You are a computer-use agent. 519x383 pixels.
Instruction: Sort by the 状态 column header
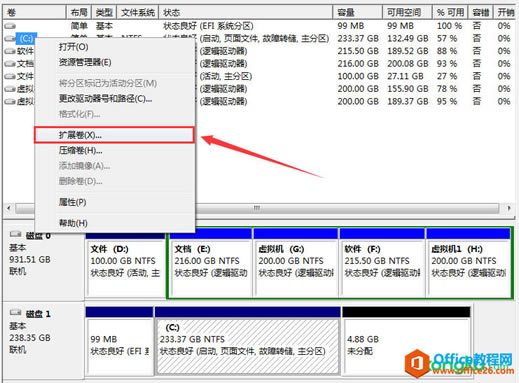click(246, 13)
